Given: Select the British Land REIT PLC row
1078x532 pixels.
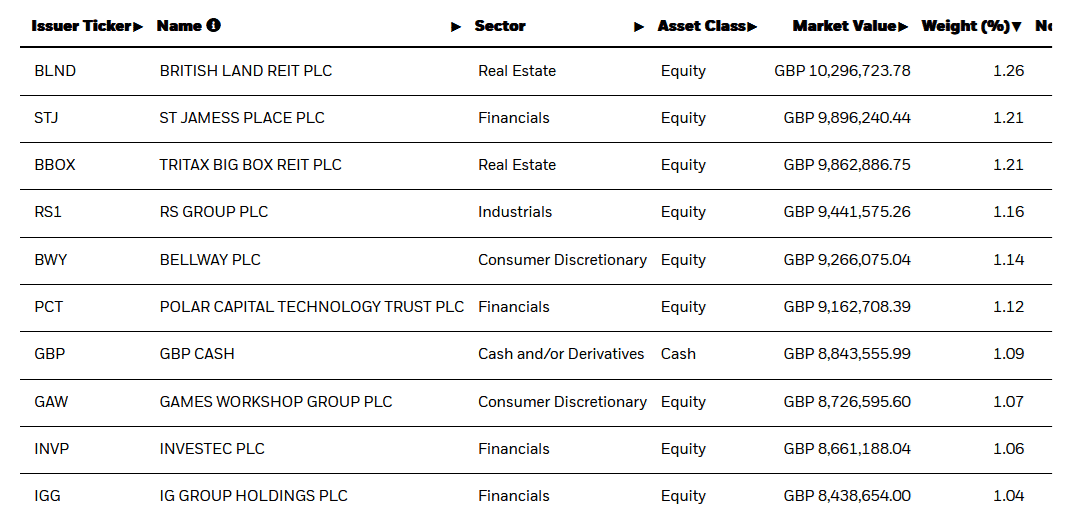Looking at the screenshot, I should coord(246,71).
